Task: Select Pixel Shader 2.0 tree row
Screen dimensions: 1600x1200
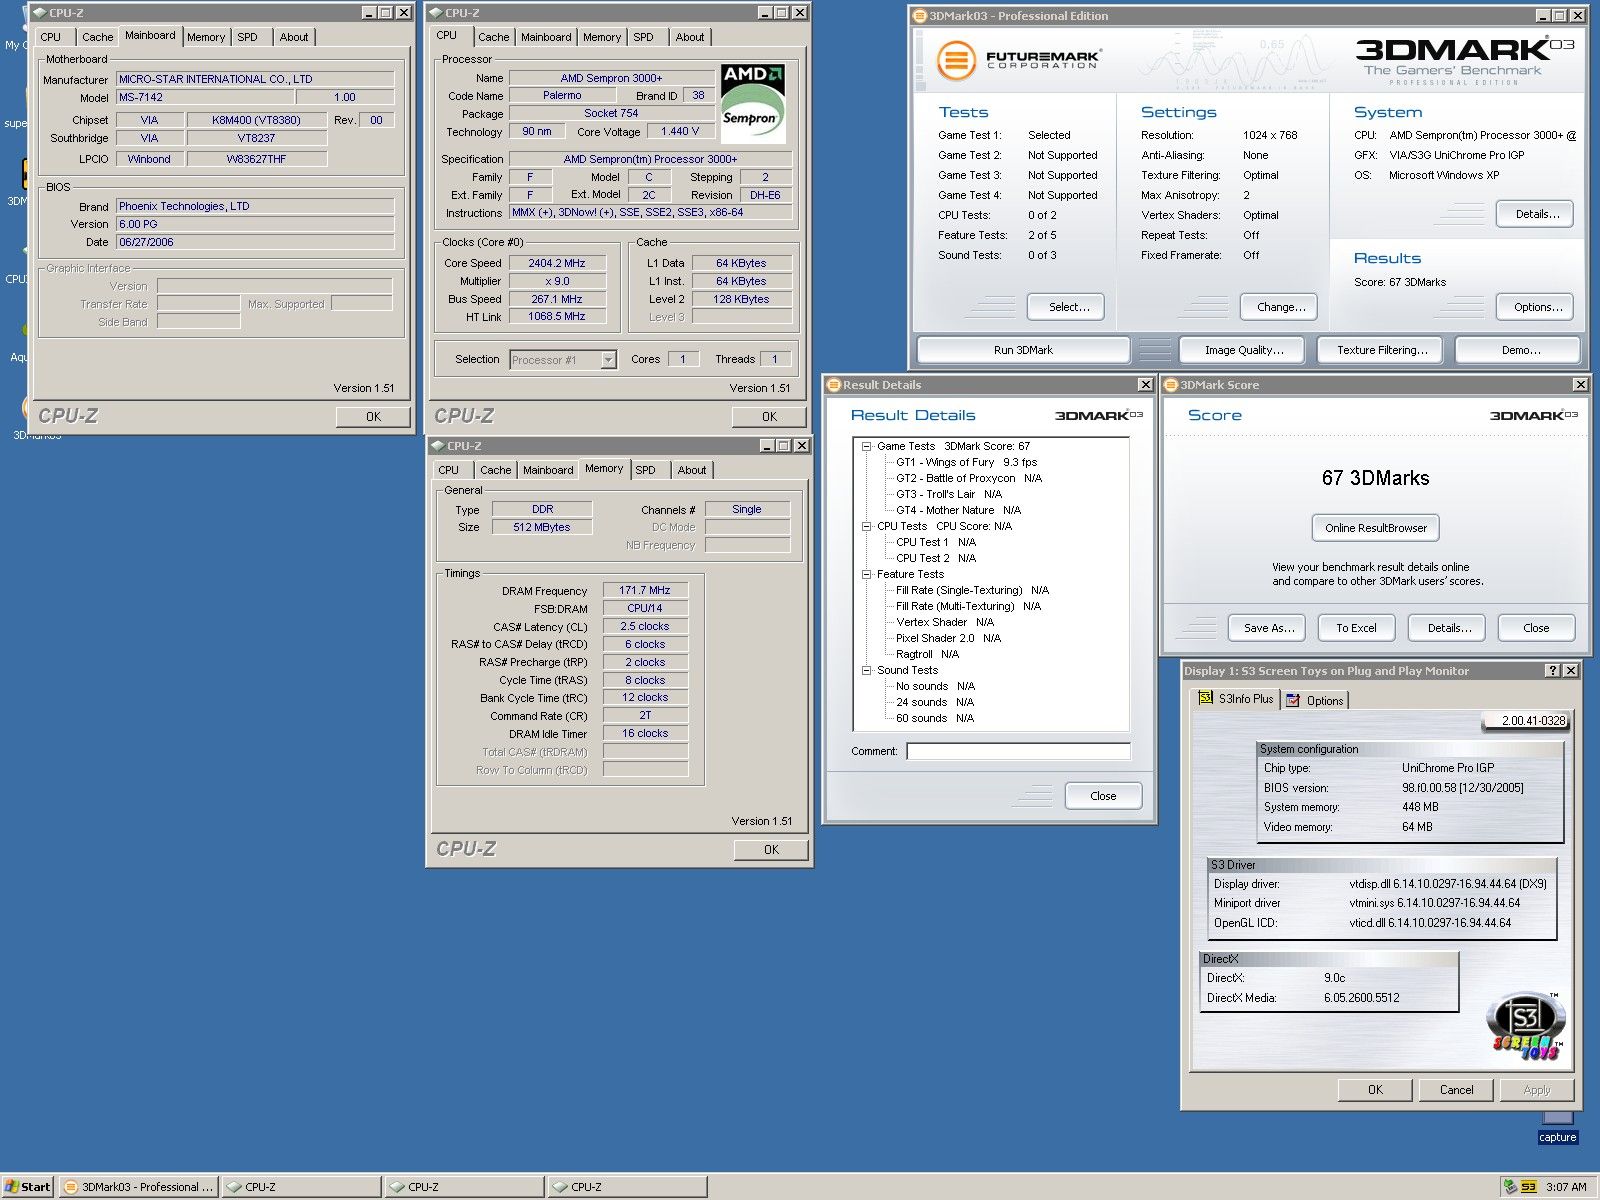Action: (948, 638)
